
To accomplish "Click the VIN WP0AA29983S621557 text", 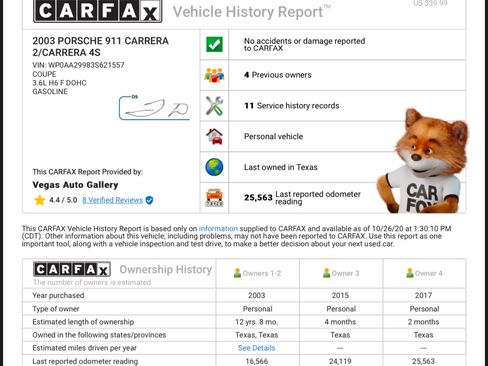I will 78,65.
